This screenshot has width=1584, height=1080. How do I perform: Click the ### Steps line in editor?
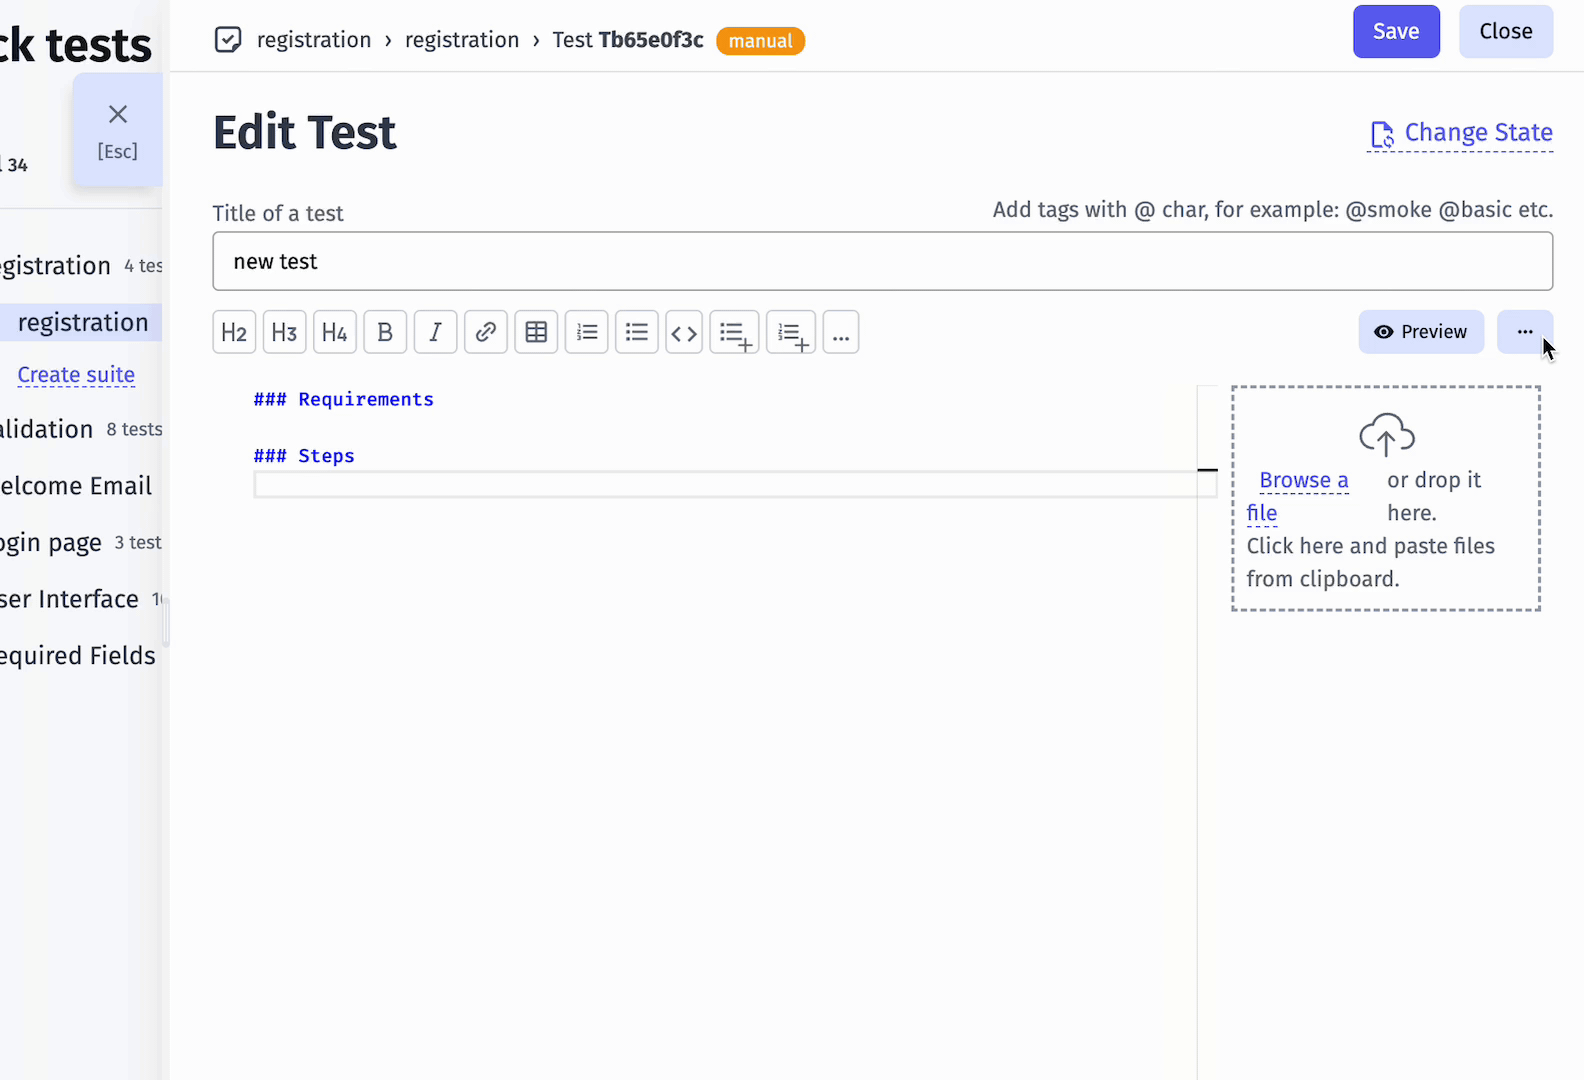[x=304, y=456]
